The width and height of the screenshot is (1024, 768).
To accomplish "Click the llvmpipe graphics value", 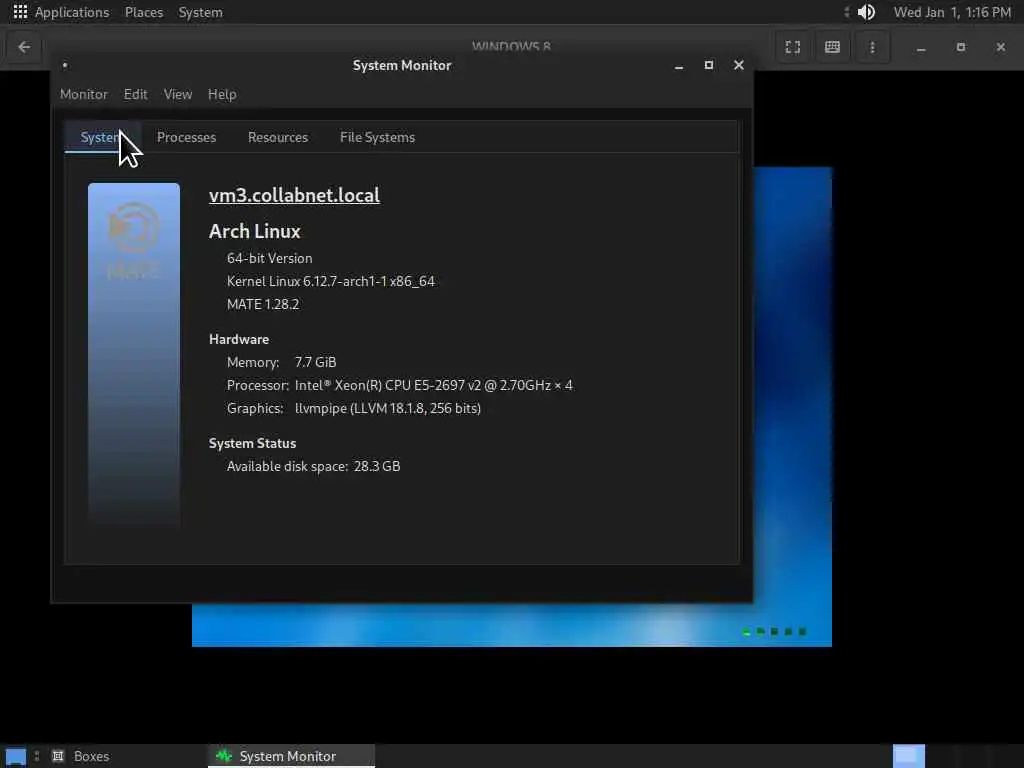I will (388, 408).
